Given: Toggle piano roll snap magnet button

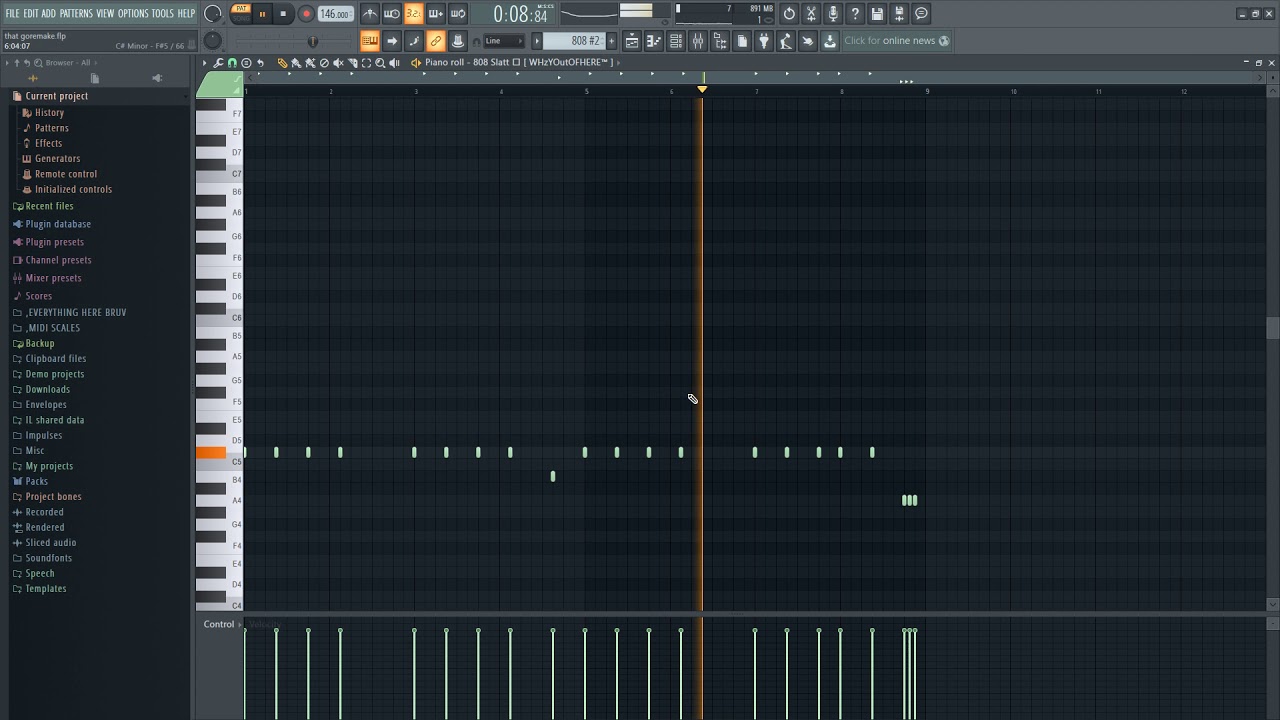Looking at the screenshot, I should coord(232,63).
